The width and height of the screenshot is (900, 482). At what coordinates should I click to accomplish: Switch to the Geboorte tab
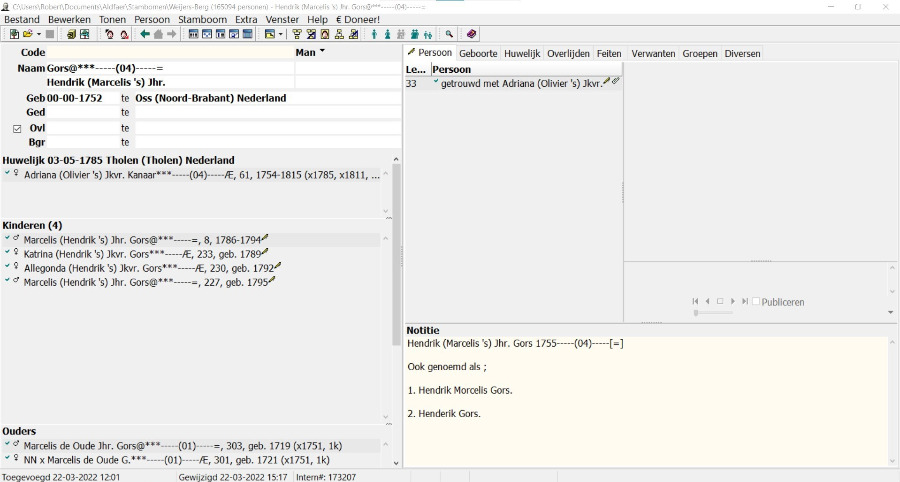(478, 53)
